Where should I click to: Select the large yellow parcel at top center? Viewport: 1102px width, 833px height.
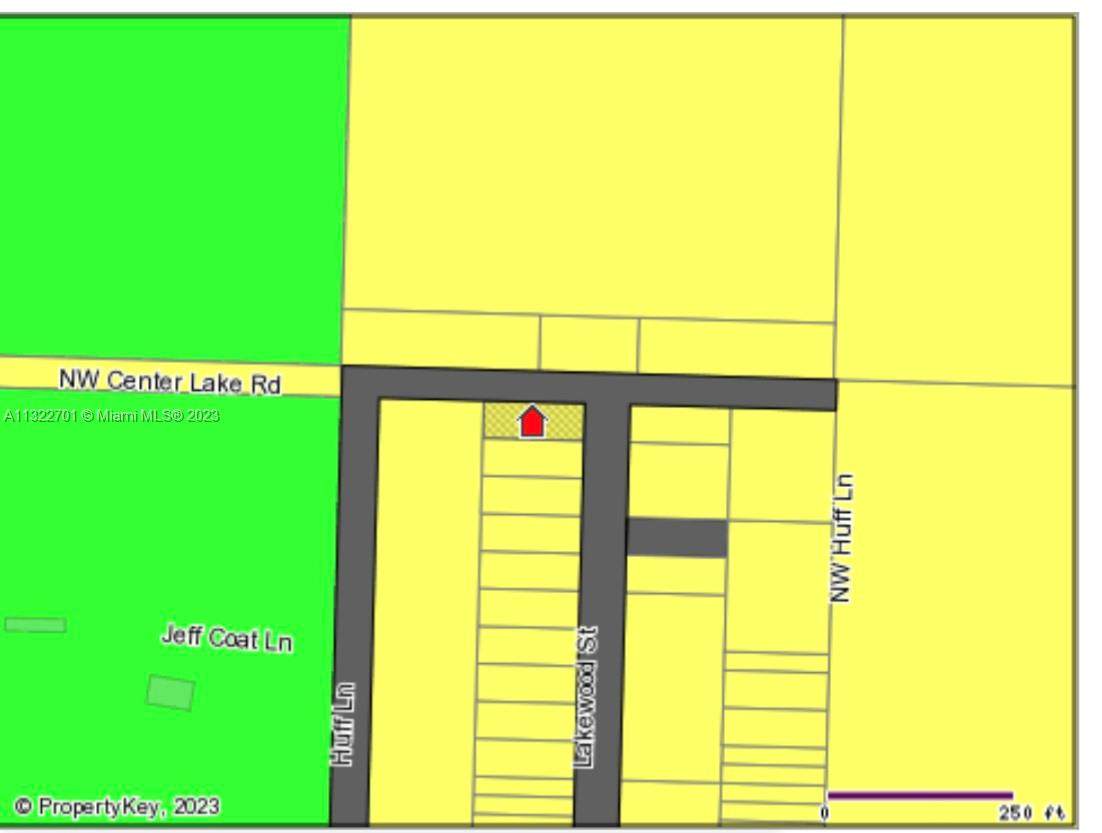[595, 165]
